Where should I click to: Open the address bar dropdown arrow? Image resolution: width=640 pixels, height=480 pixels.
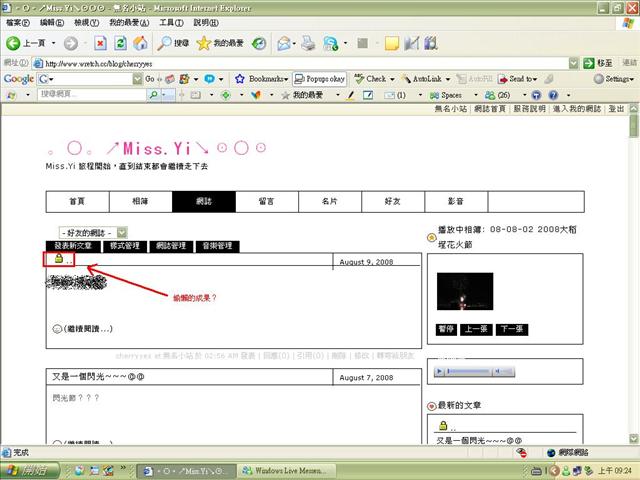(x=573, y=63)
